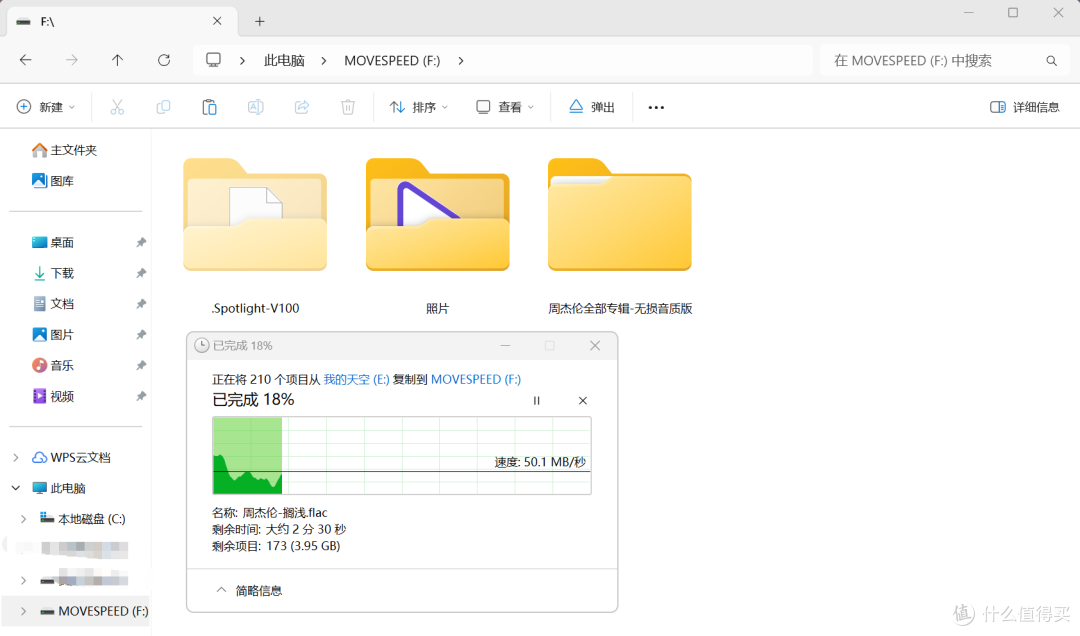
Task: Go up one folder level
Action: pos(118,61)
